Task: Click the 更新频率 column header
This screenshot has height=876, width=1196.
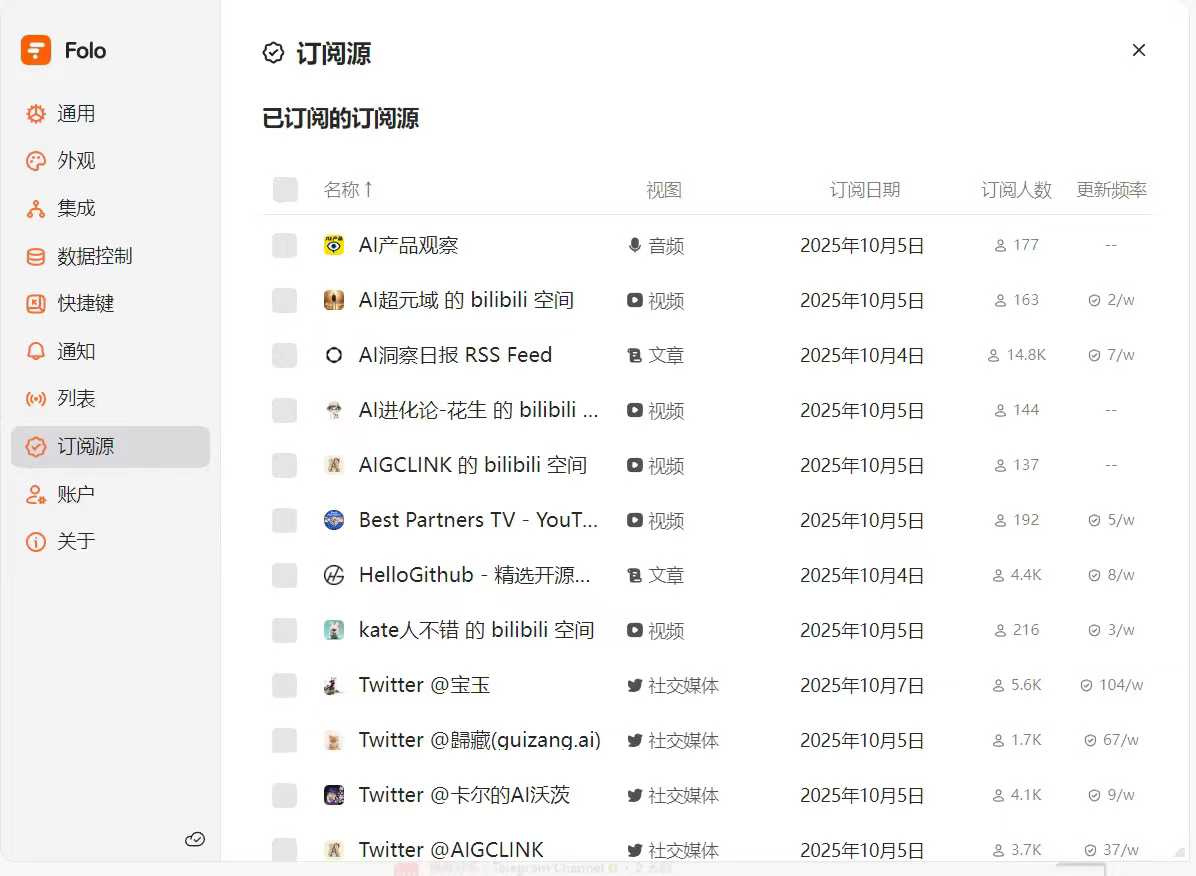Action: [1111, 189]
